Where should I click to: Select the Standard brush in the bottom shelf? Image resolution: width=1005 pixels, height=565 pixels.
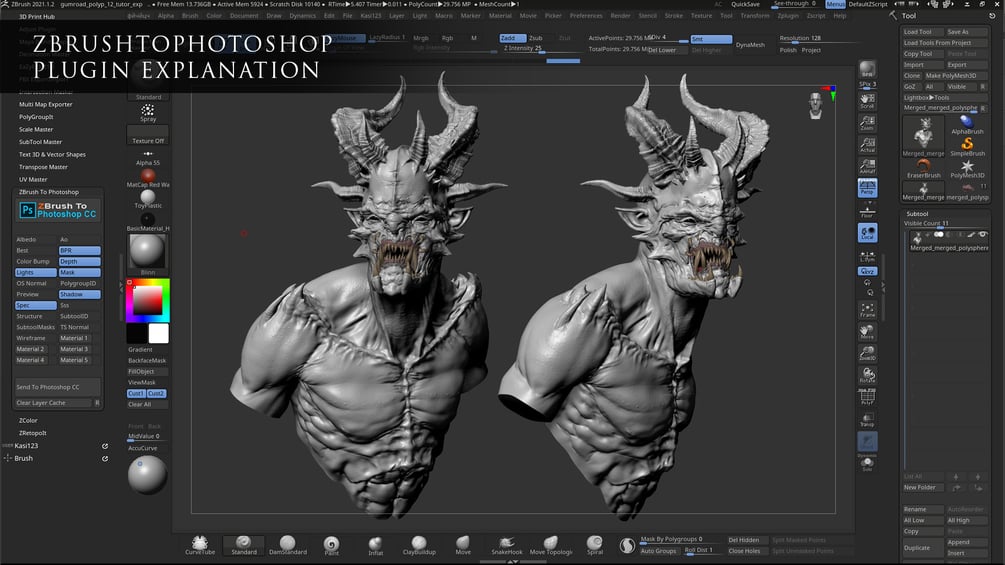point(244,545)
